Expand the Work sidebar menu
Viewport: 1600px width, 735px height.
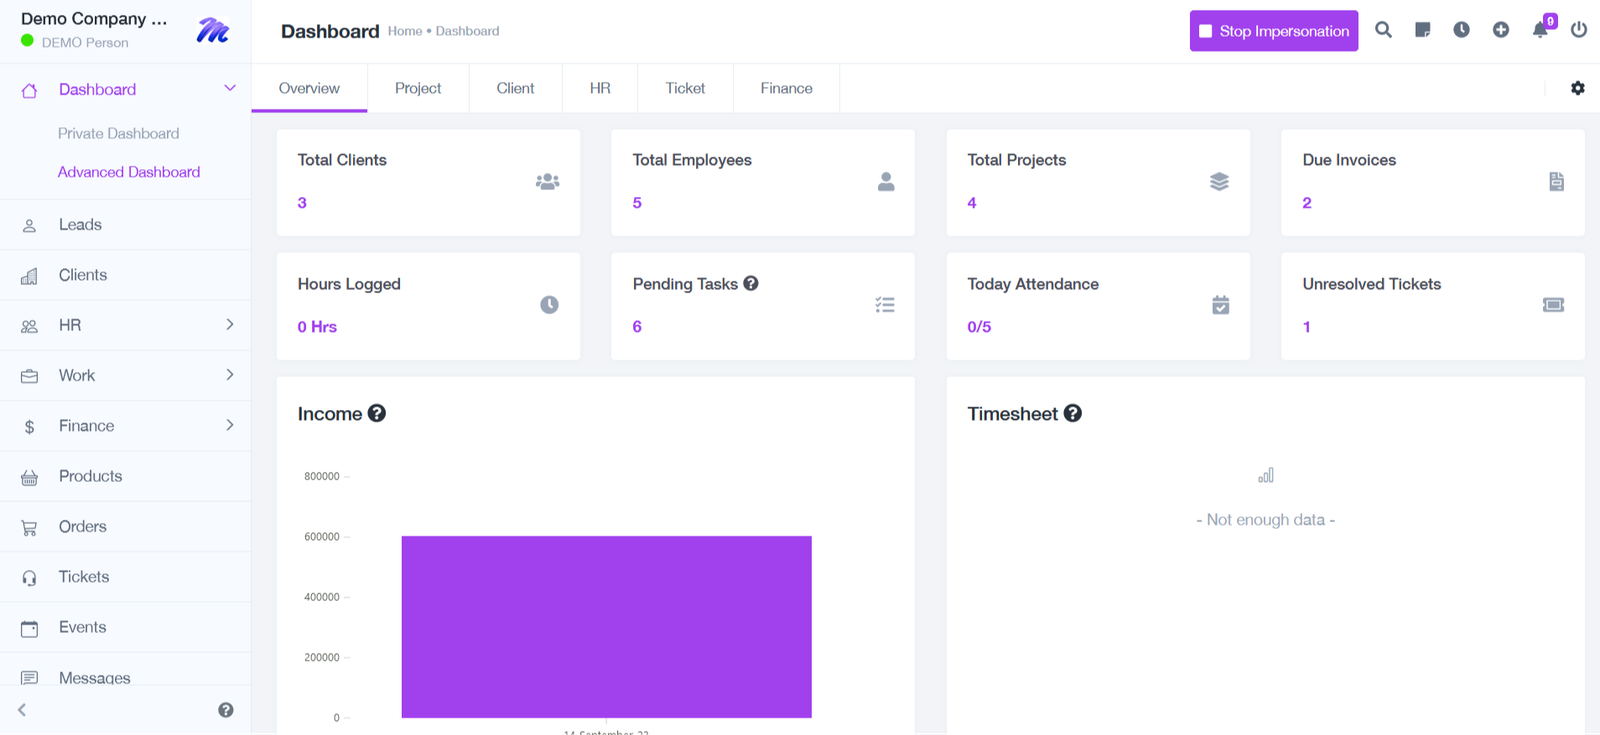[x=230, y=375]
